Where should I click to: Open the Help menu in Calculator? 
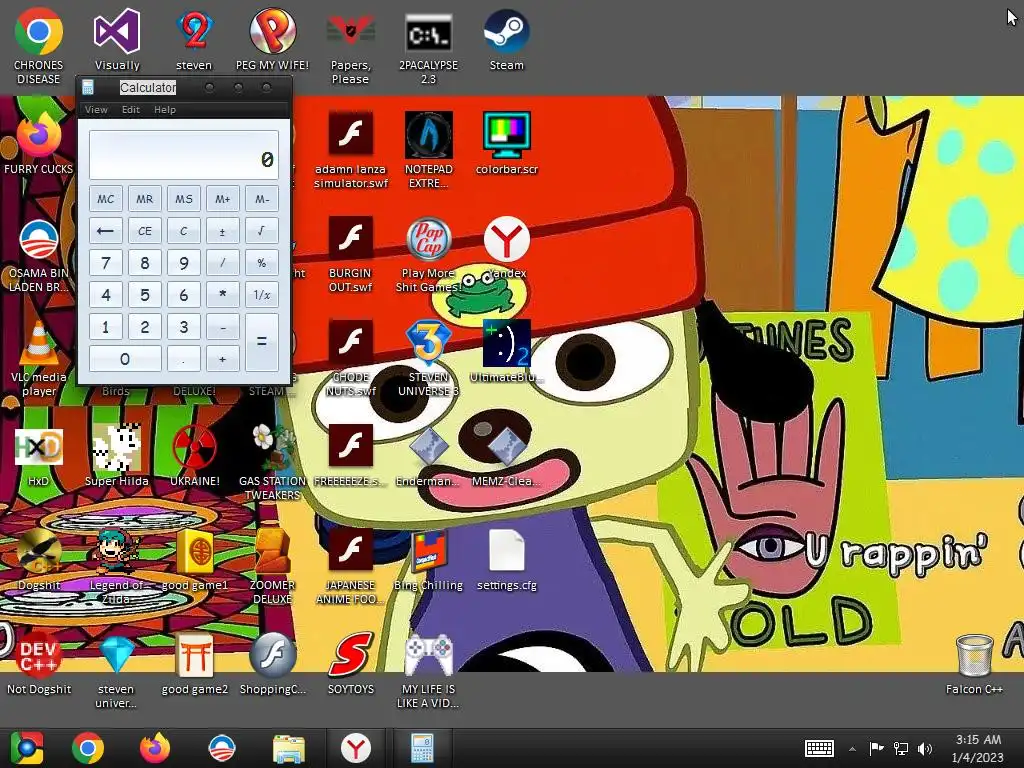tap(165, 110)
